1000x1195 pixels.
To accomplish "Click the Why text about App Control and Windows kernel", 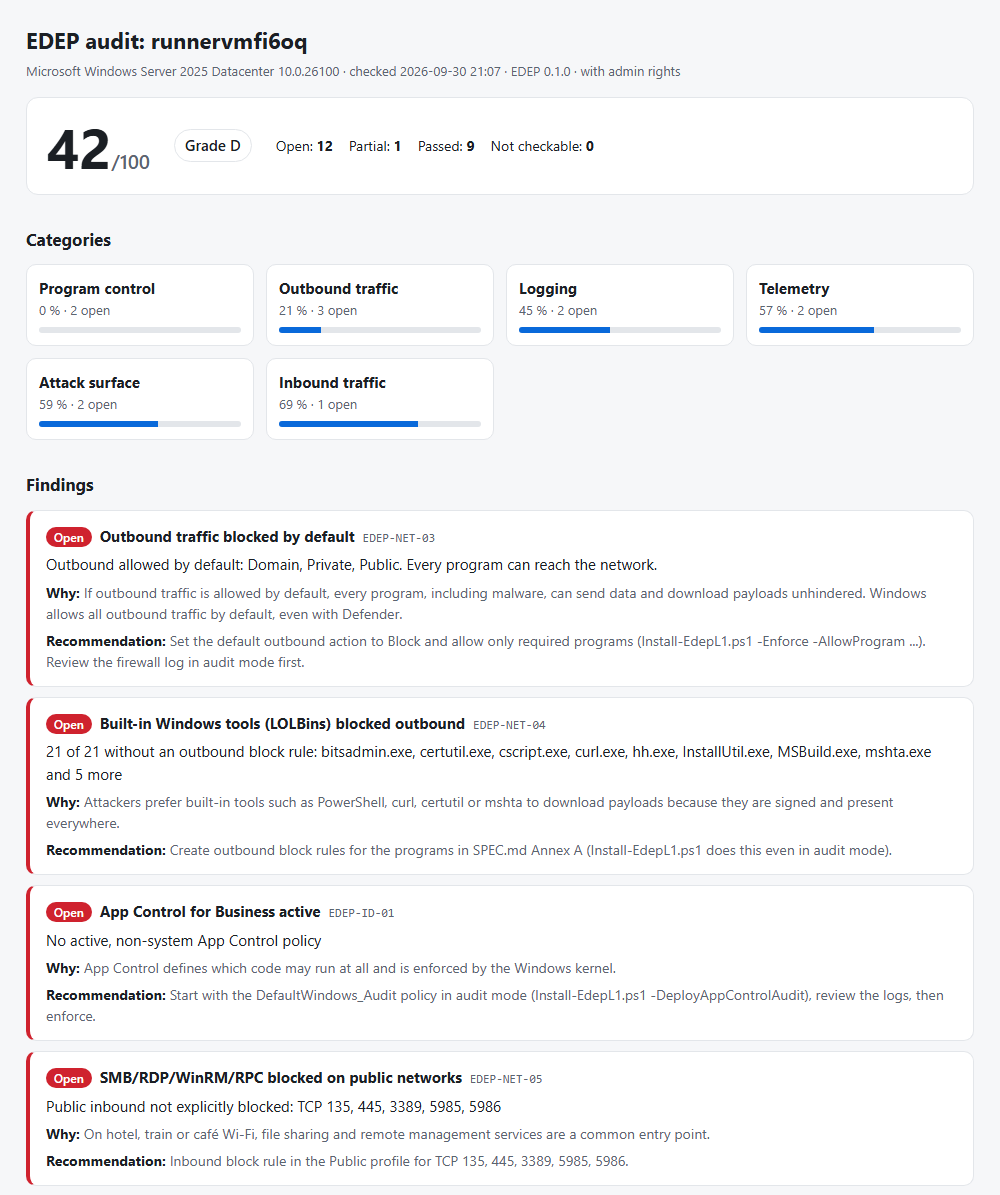I will click(x=331, y=968).
